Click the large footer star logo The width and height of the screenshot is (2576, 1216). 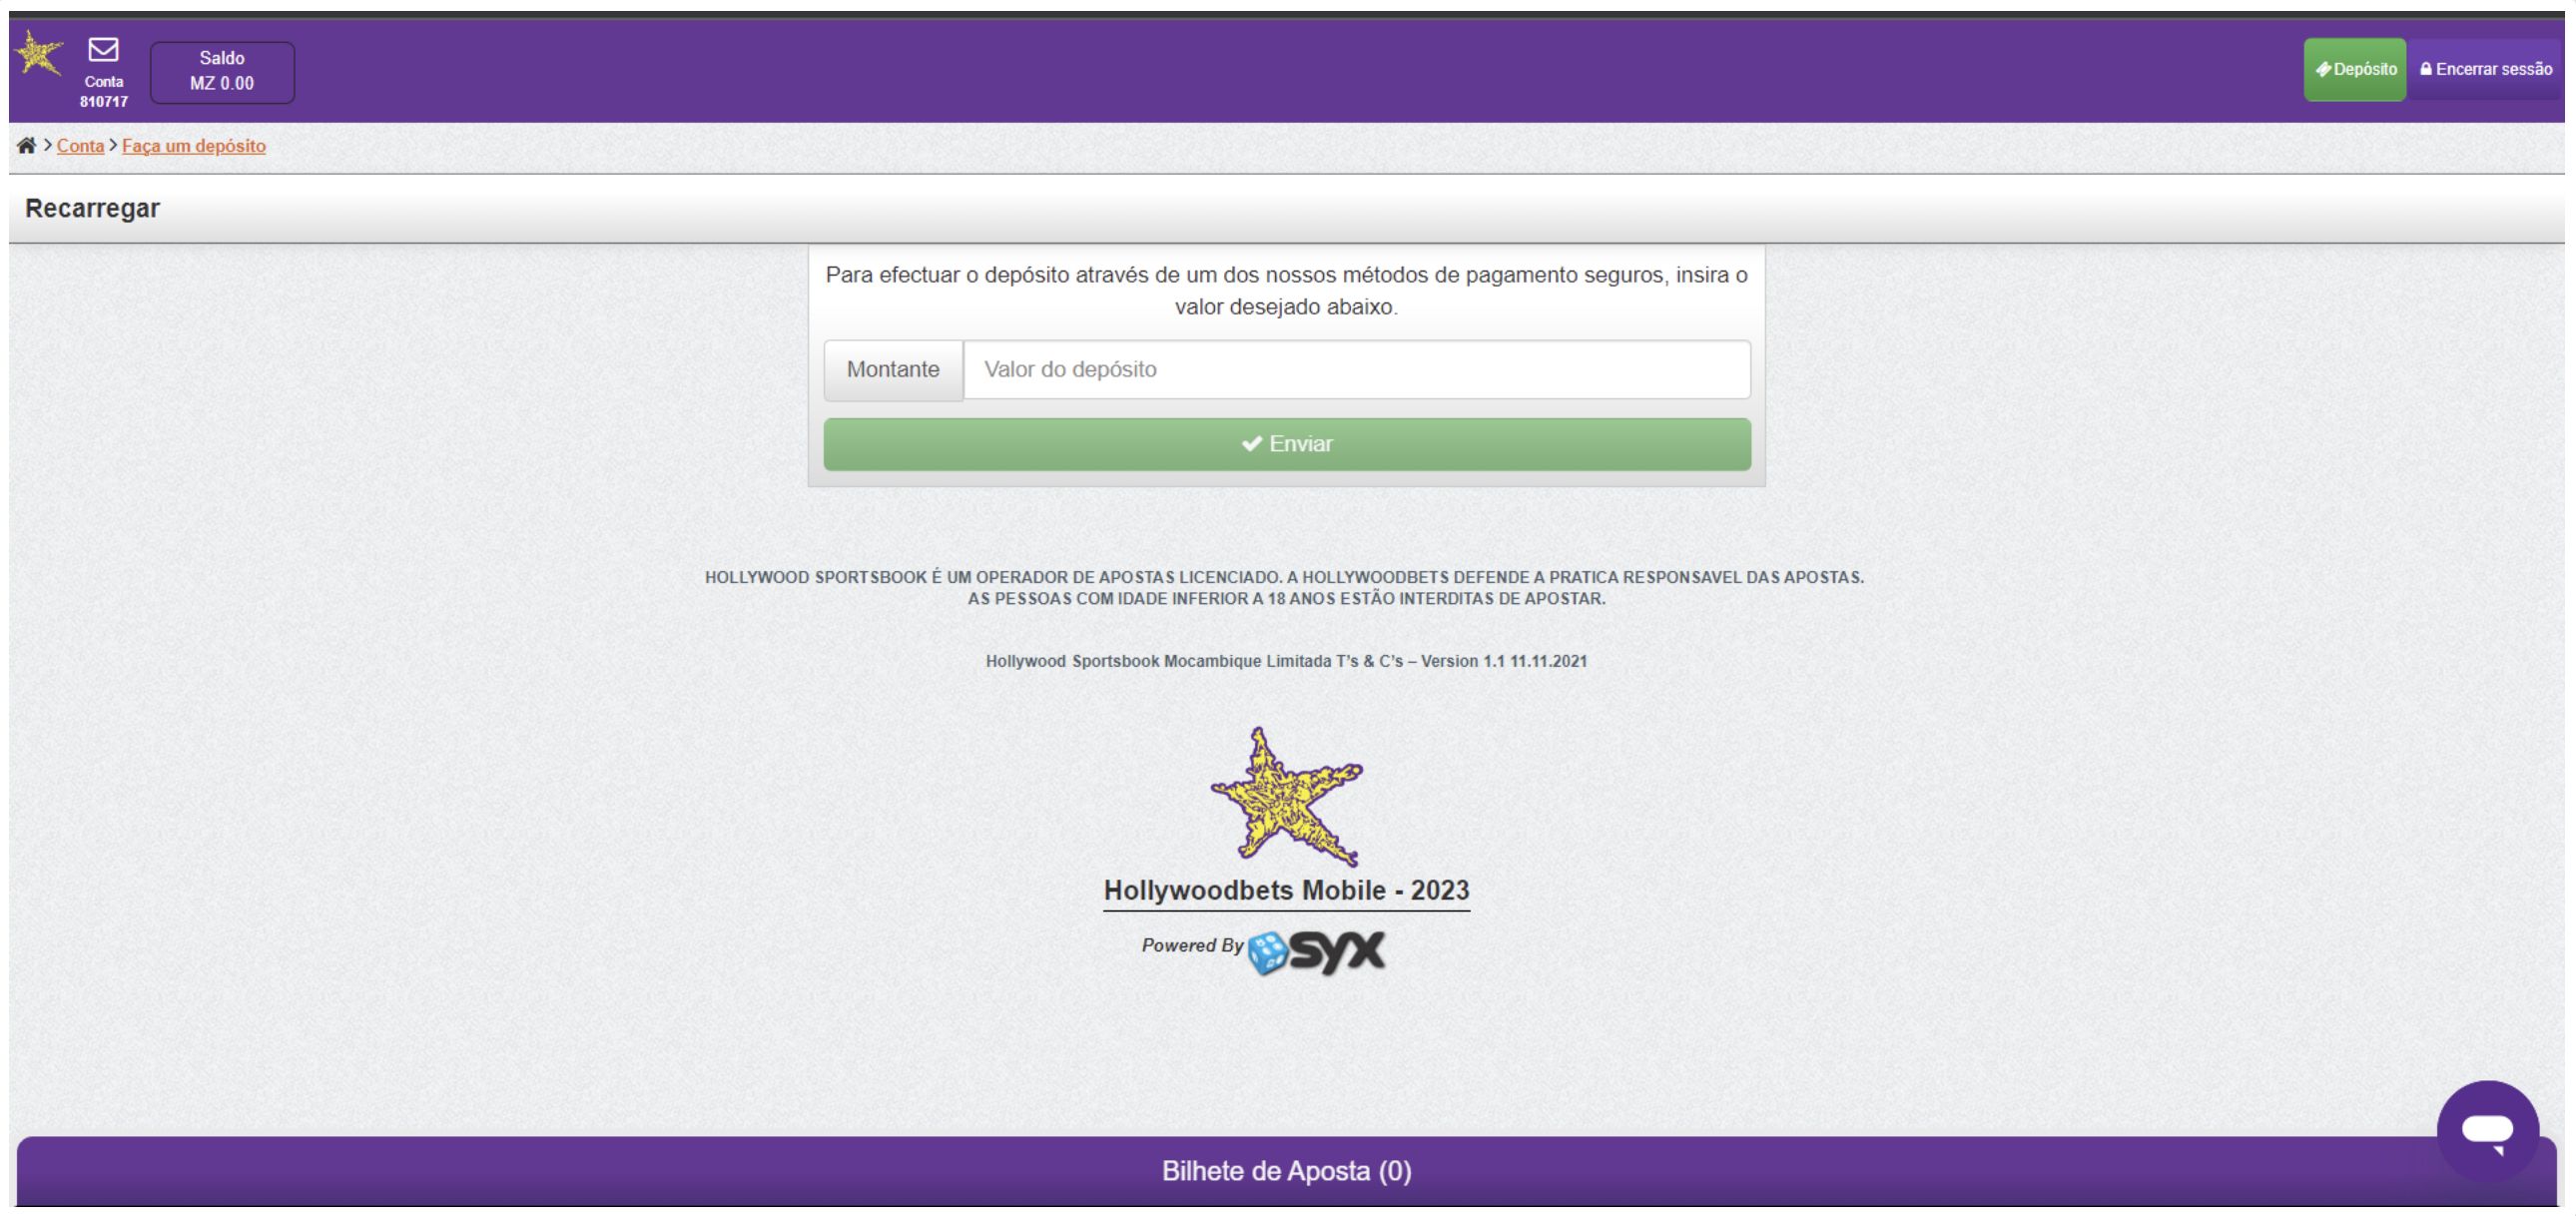pos(1287,797)
